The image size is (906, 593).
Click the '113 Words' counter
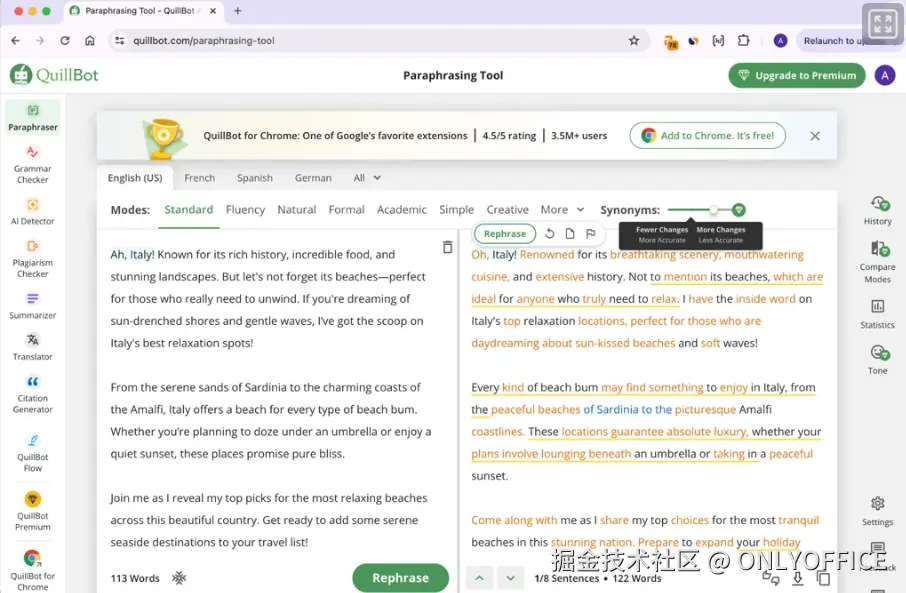pyautogui.click(x=135, y=578)
